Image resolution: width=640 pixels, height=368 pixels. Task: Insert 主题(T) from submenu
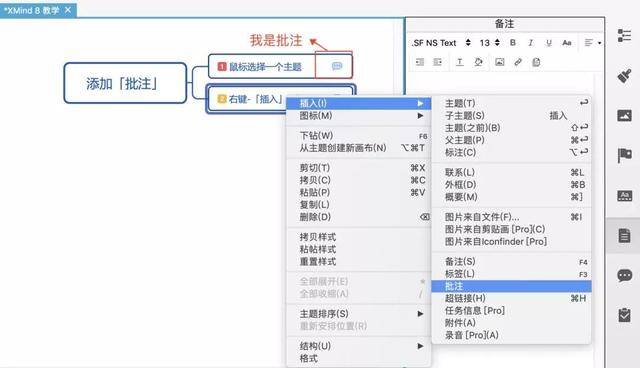click(x=511, y=103)
